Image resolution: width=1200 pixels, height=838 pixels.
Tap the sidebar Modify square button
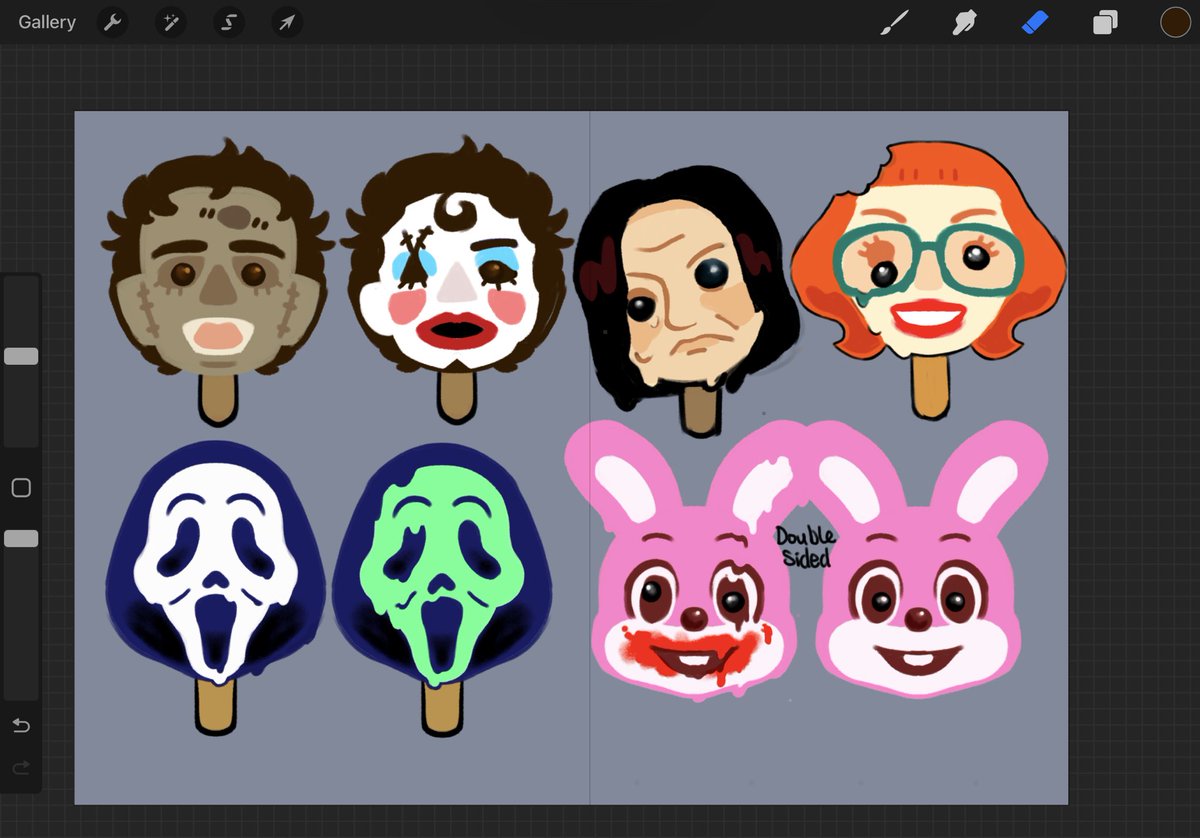tap(21, 488)
